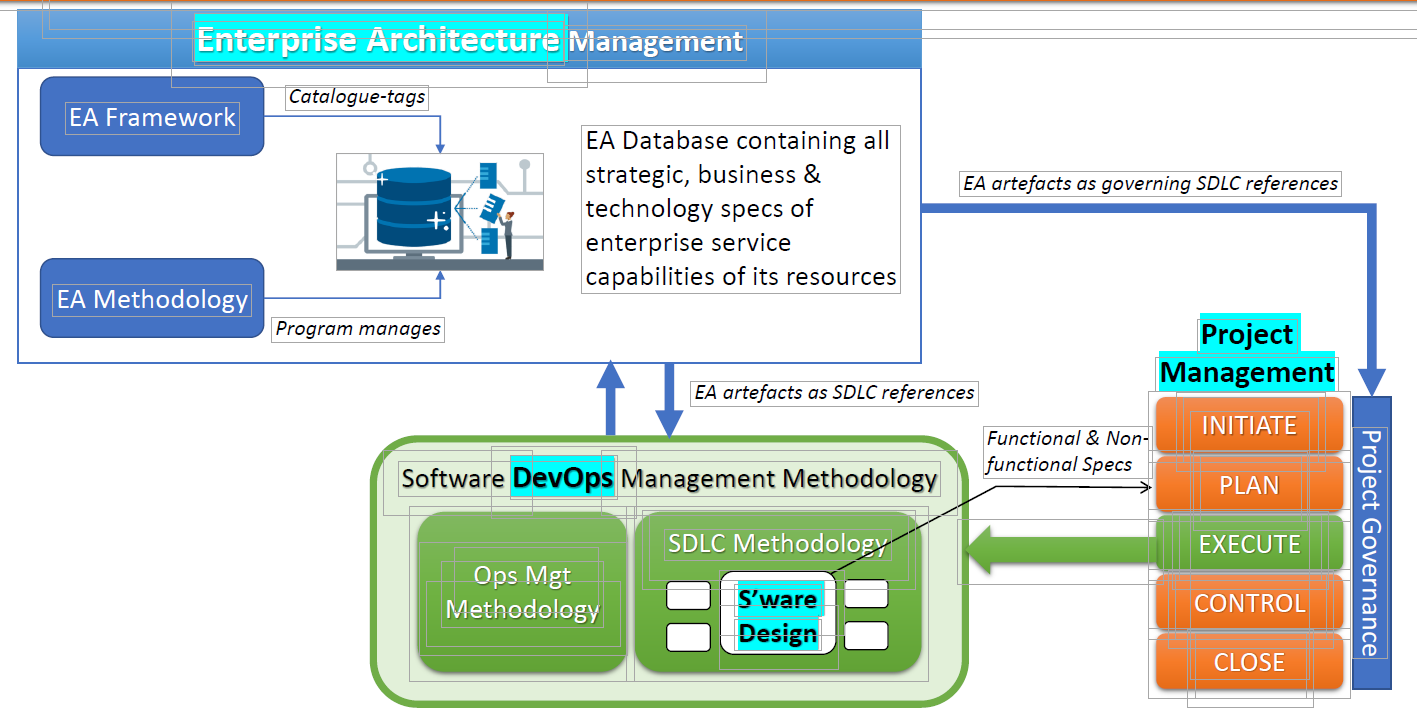The height and width of the screenshot is (715, 1417).
Task: Select the PLAN phase block
Action: pos(1249,485)
